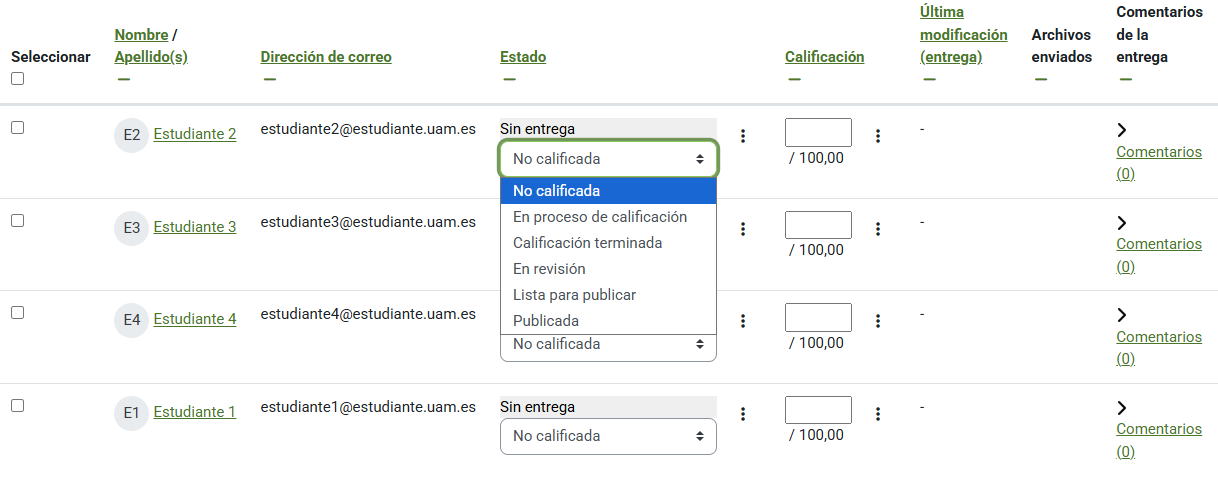Open the three-dot menu beside Estudiante 3's grade
Image resolution: width=1218 pixels, height=497 pixels.
pos(877,229)
